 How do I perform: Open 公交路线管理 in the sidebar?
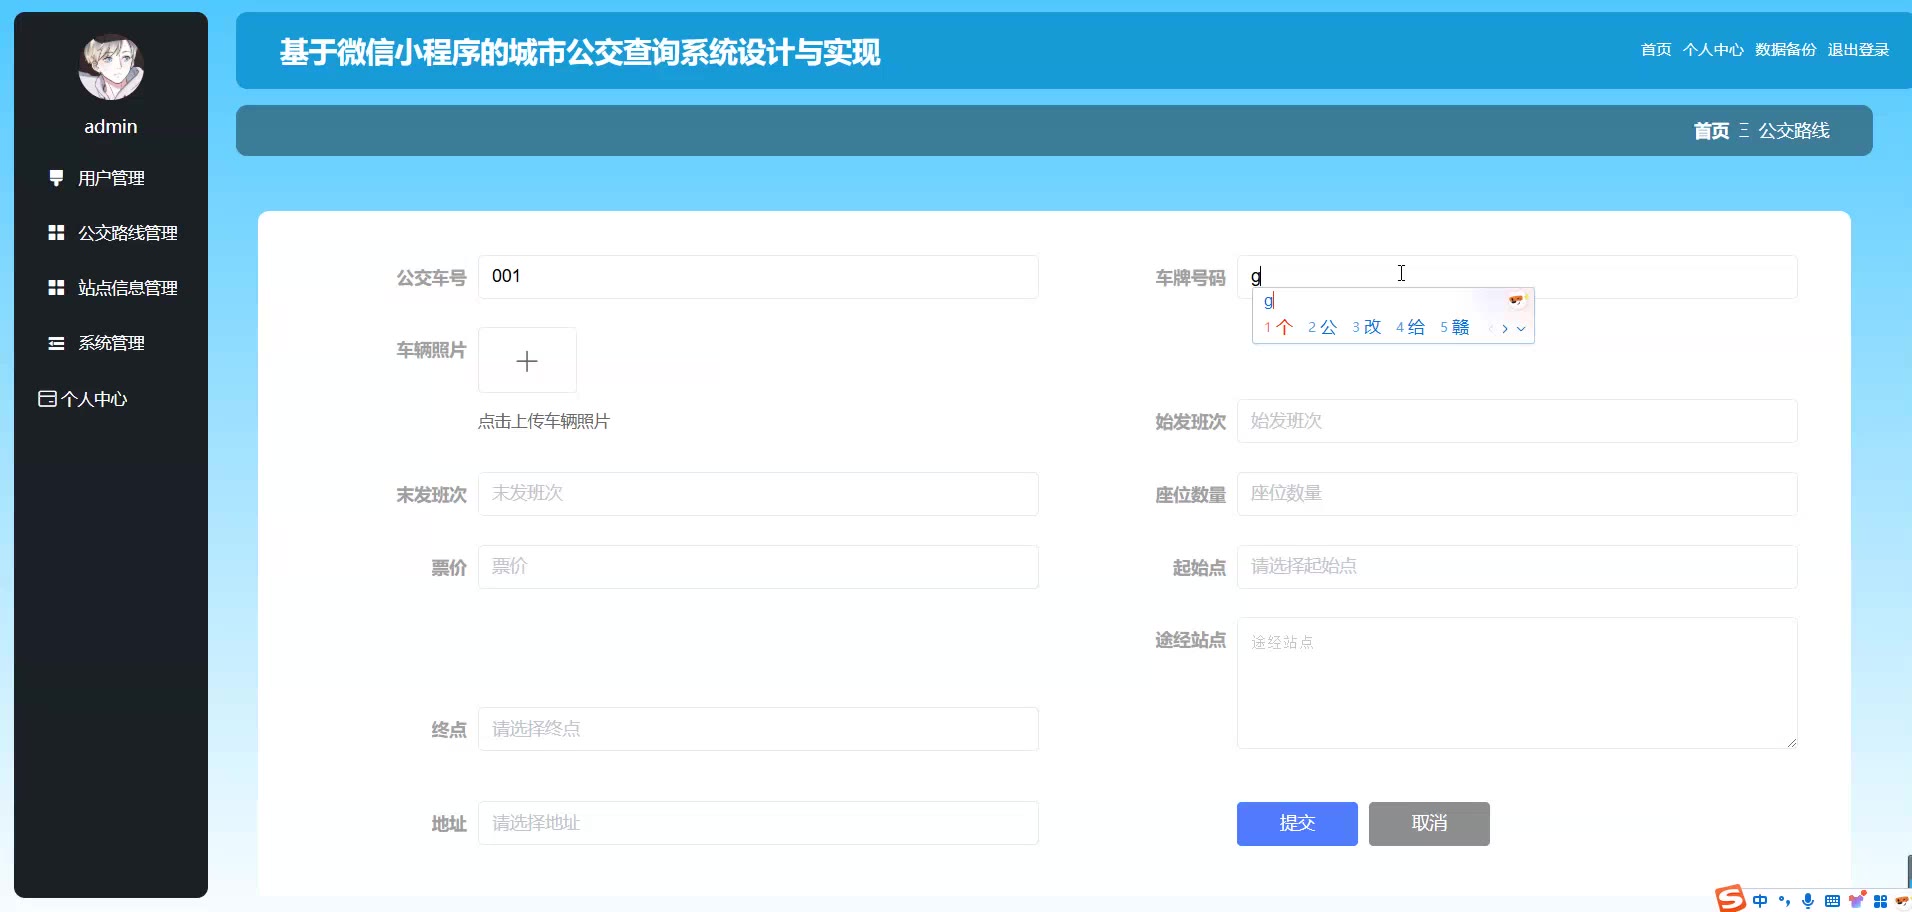(127, 233)
